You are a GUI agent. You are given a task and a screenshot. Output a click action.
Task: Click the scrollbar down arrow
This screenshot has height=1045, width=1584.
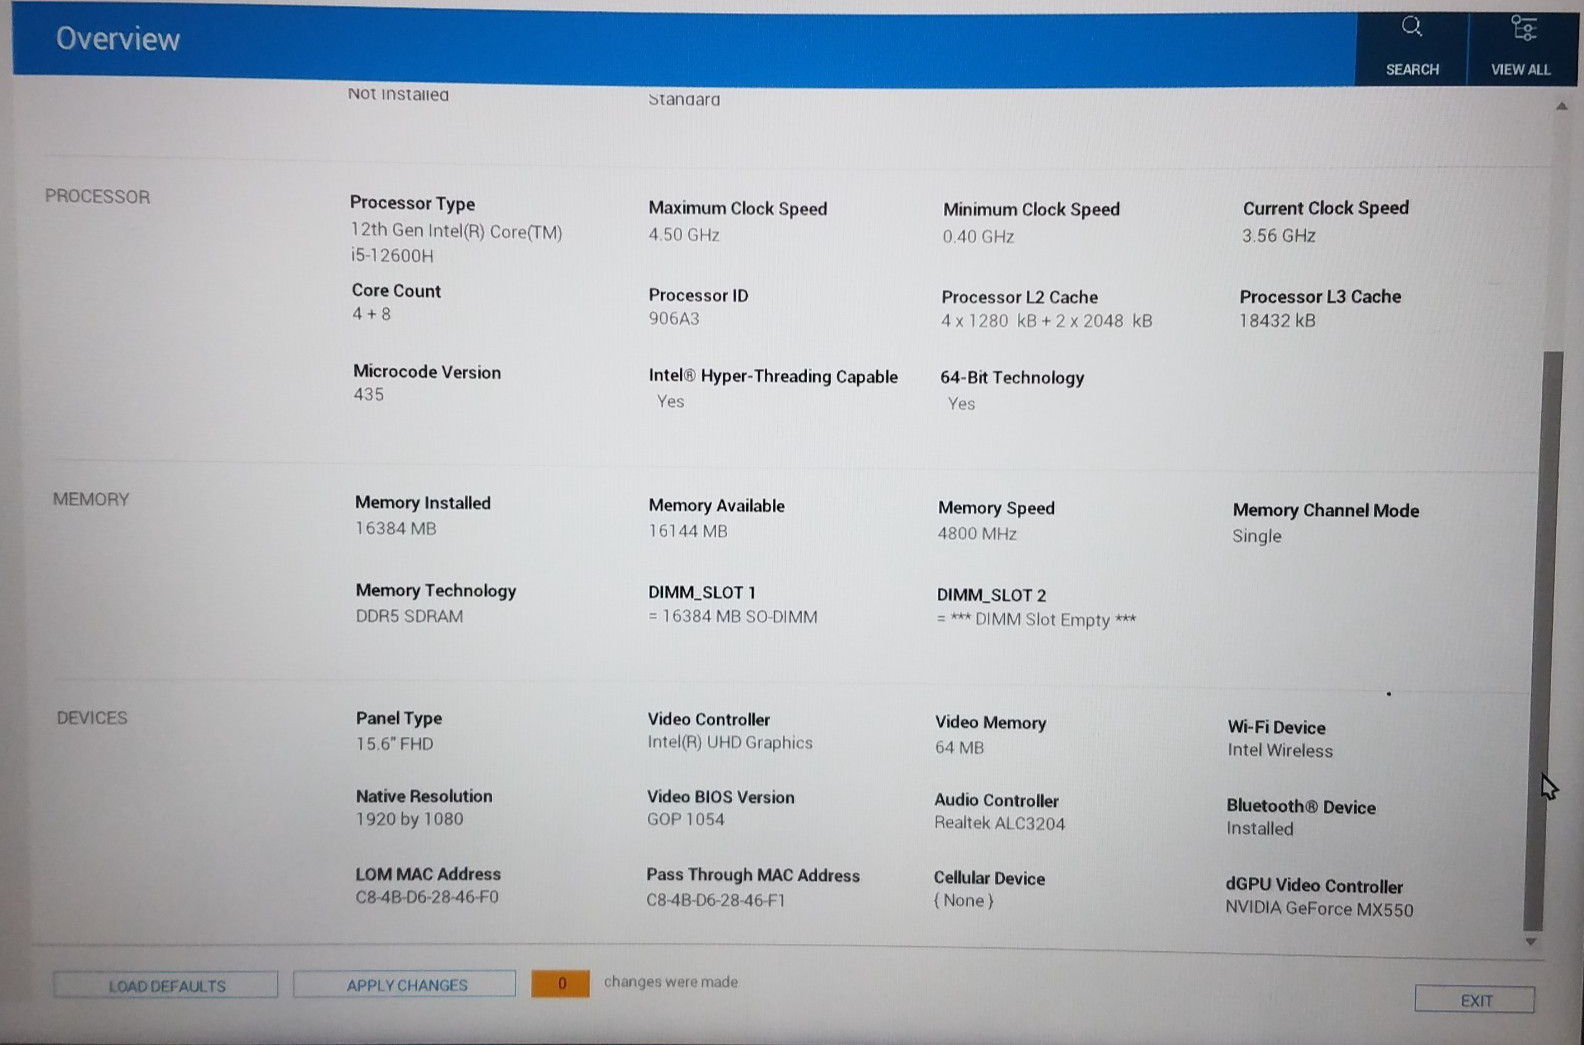pos(1531,942)
